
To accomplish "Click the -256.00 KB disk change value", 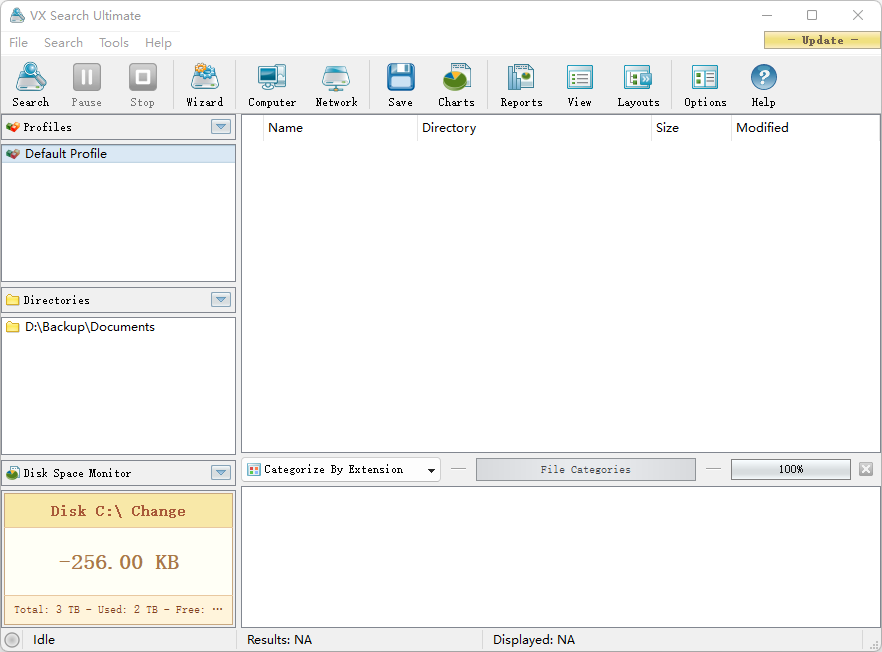I will (119, 562).
